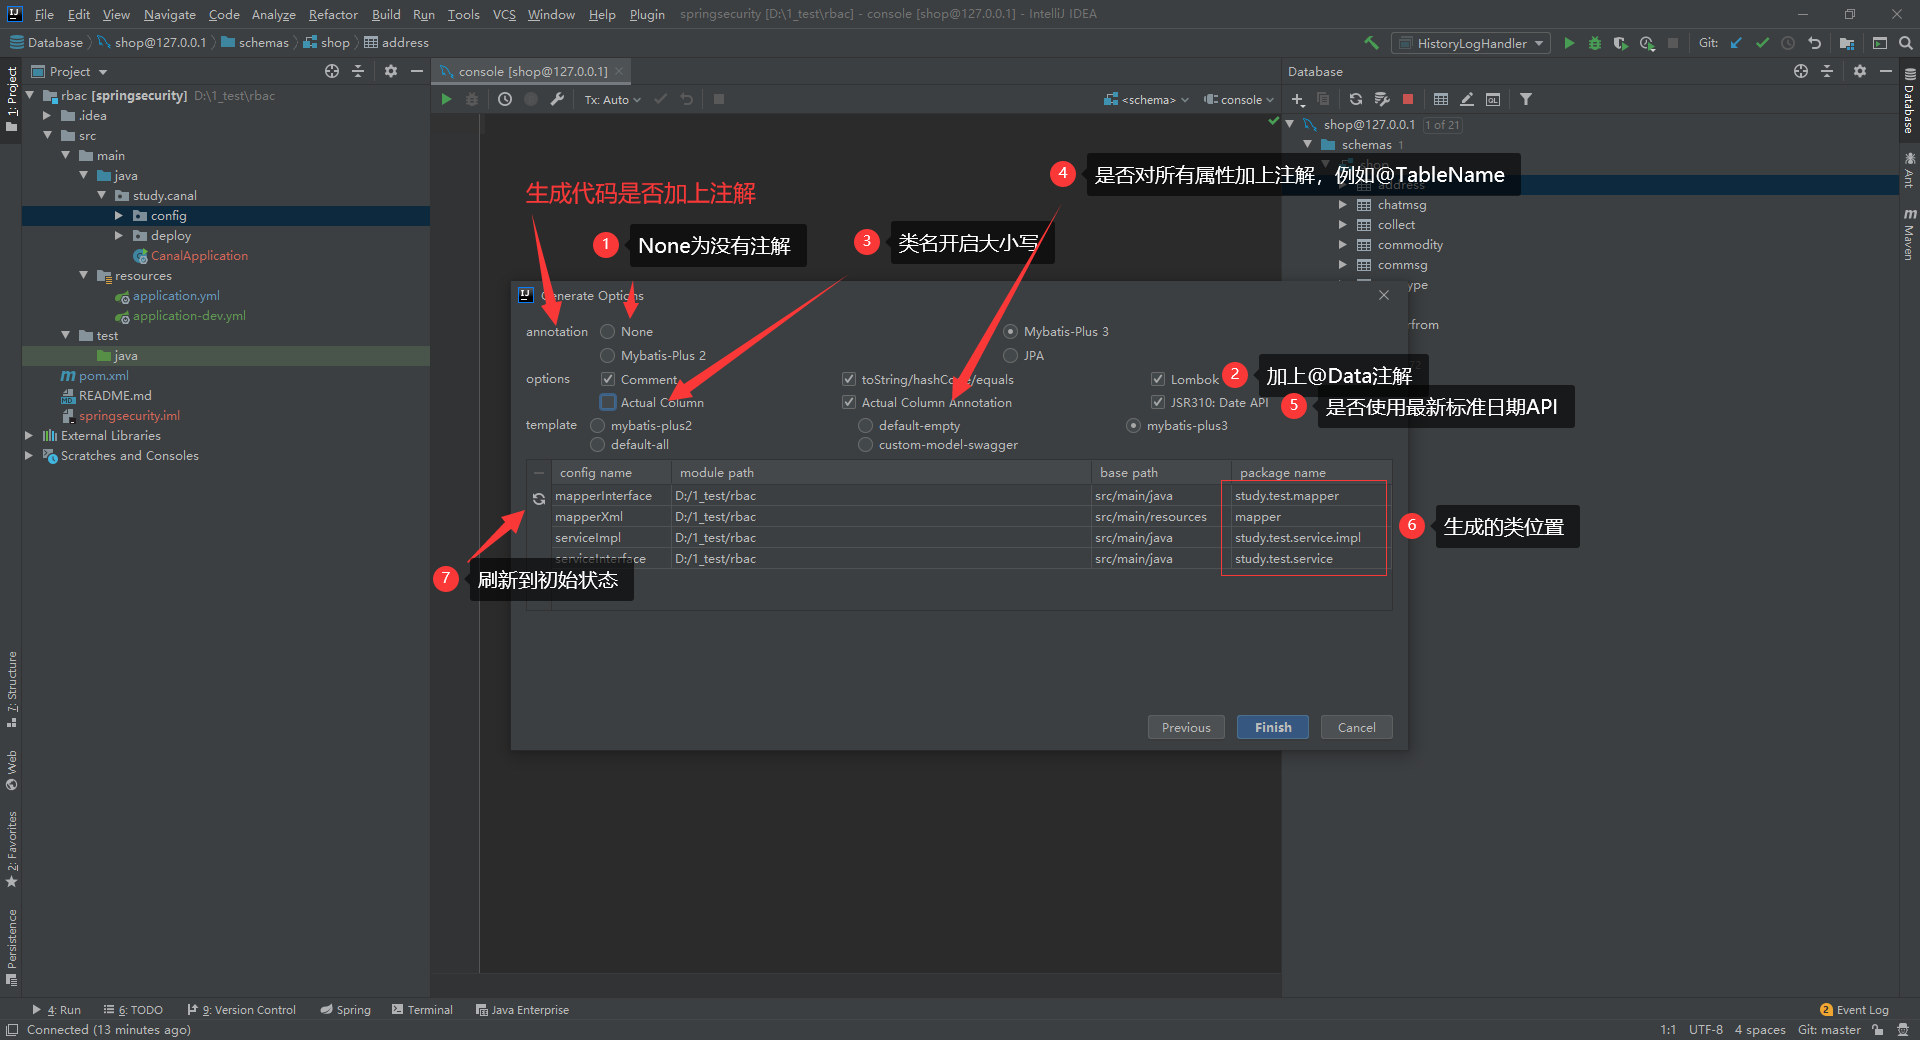Expand the config package node
The width and height of the screenshot is (1920, 1040).
pyautogui.click(x=119, y=215)
